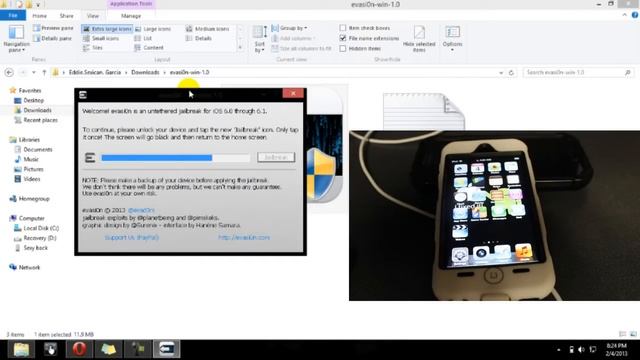Open the Manage ribbon tab
Image resolution: width=640 pixels, height=360 pixels.
coord(131,16)
